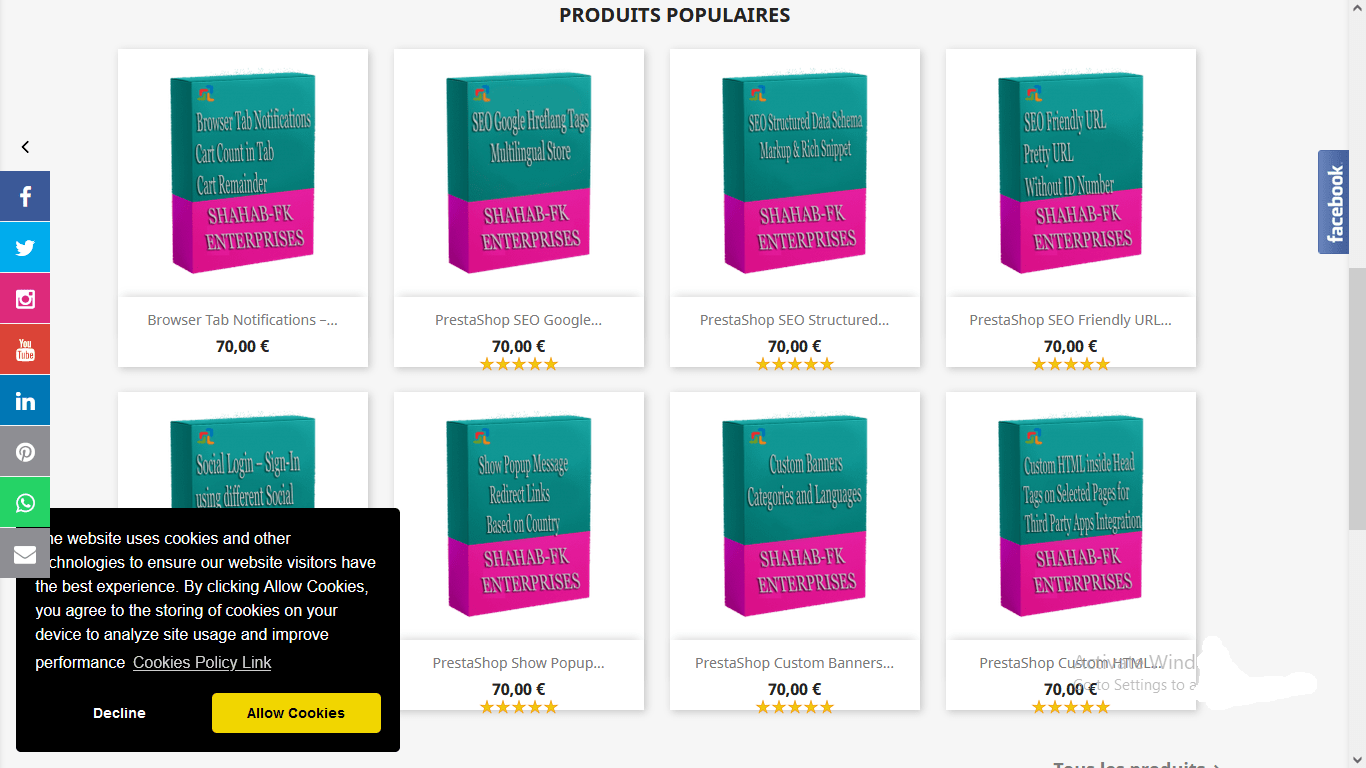The image size is (1366, 768).
Task: Click PrestaShop SEO Google product title
Action: [518, 320]
